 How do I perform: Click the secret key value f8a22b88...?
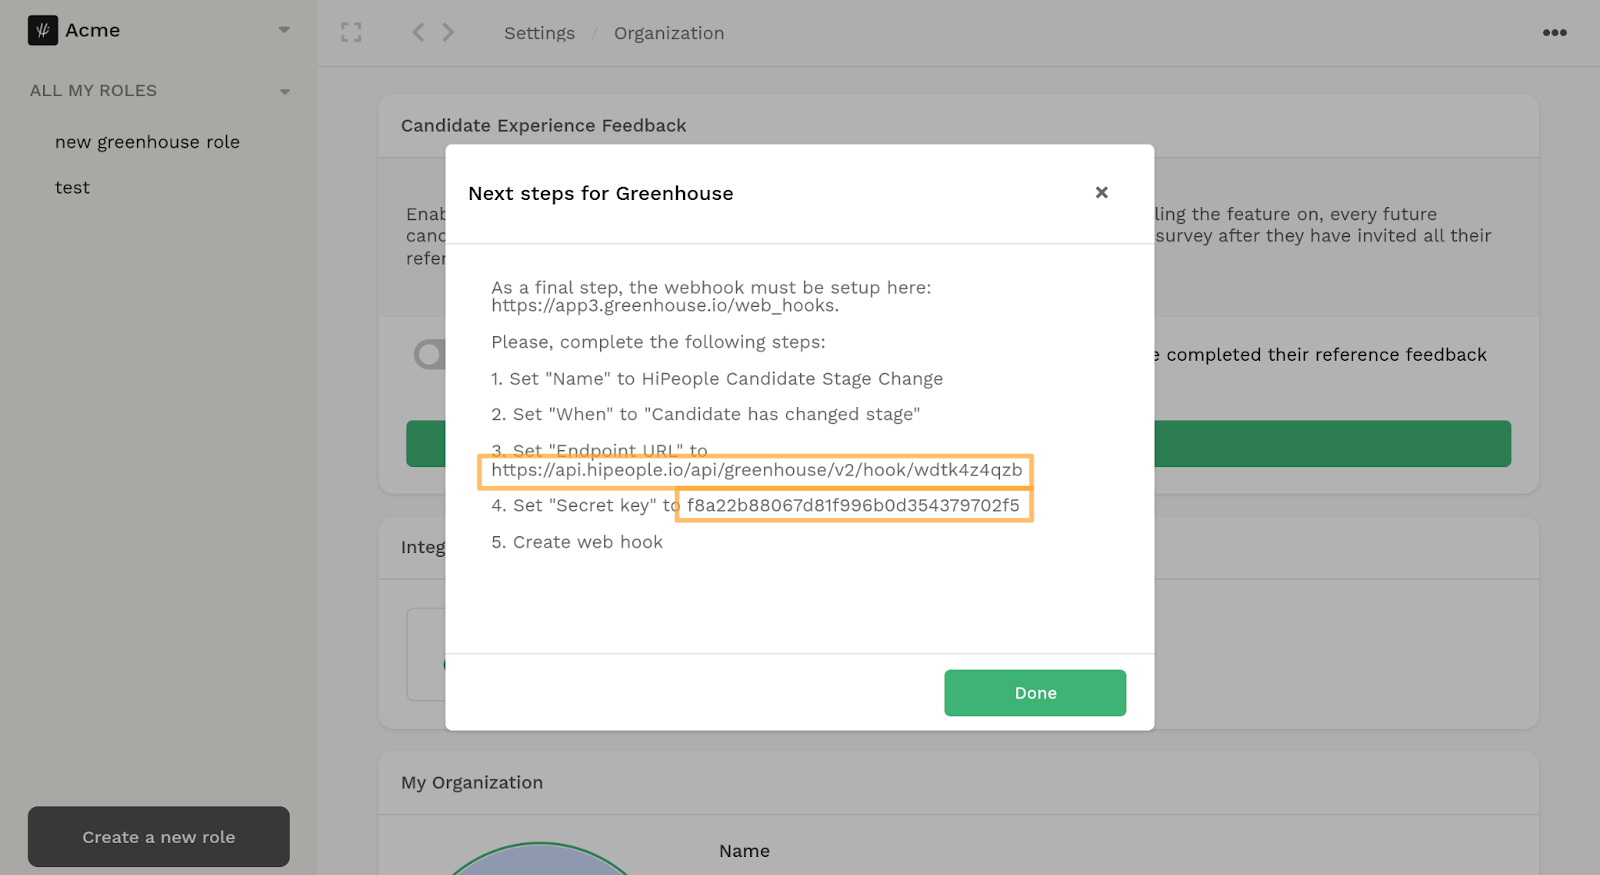pyautogui.click(x=853, y=505)
